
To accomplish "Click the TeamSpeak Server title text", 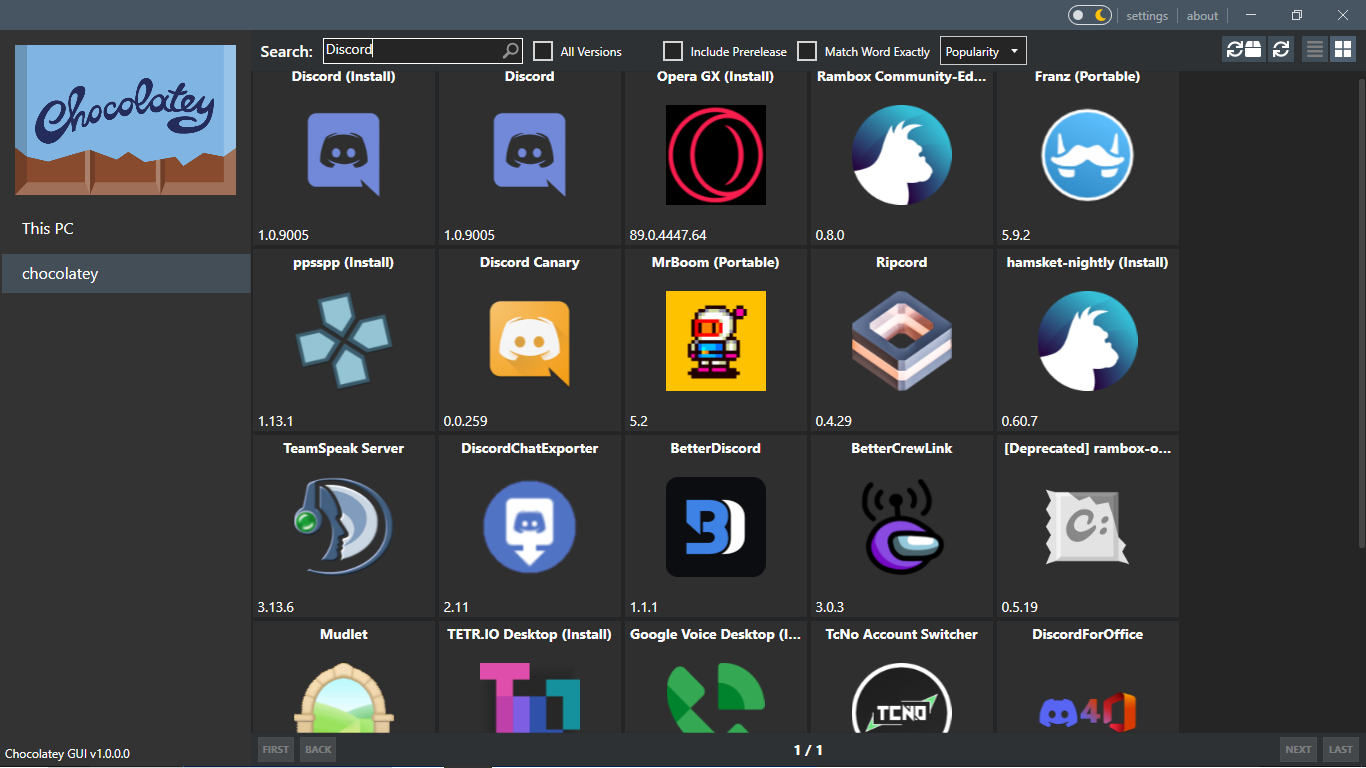I will point(343,448).
